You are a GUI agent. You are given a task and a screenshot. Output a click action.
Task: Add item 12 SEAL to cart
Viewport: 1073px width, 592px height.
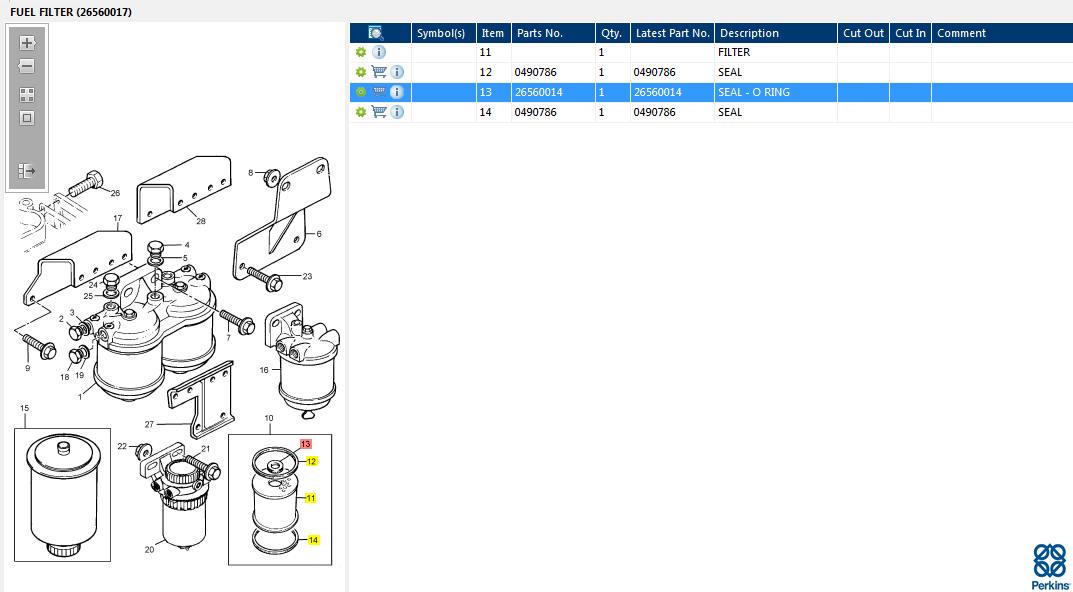pyautogui.click(x=378, y=72)
